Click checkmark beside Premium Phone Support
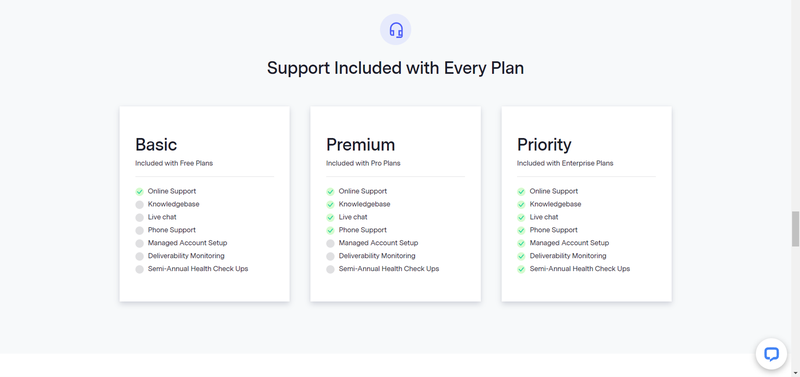Viewport: 800px width, 377px height. click(x=330, y=230)
